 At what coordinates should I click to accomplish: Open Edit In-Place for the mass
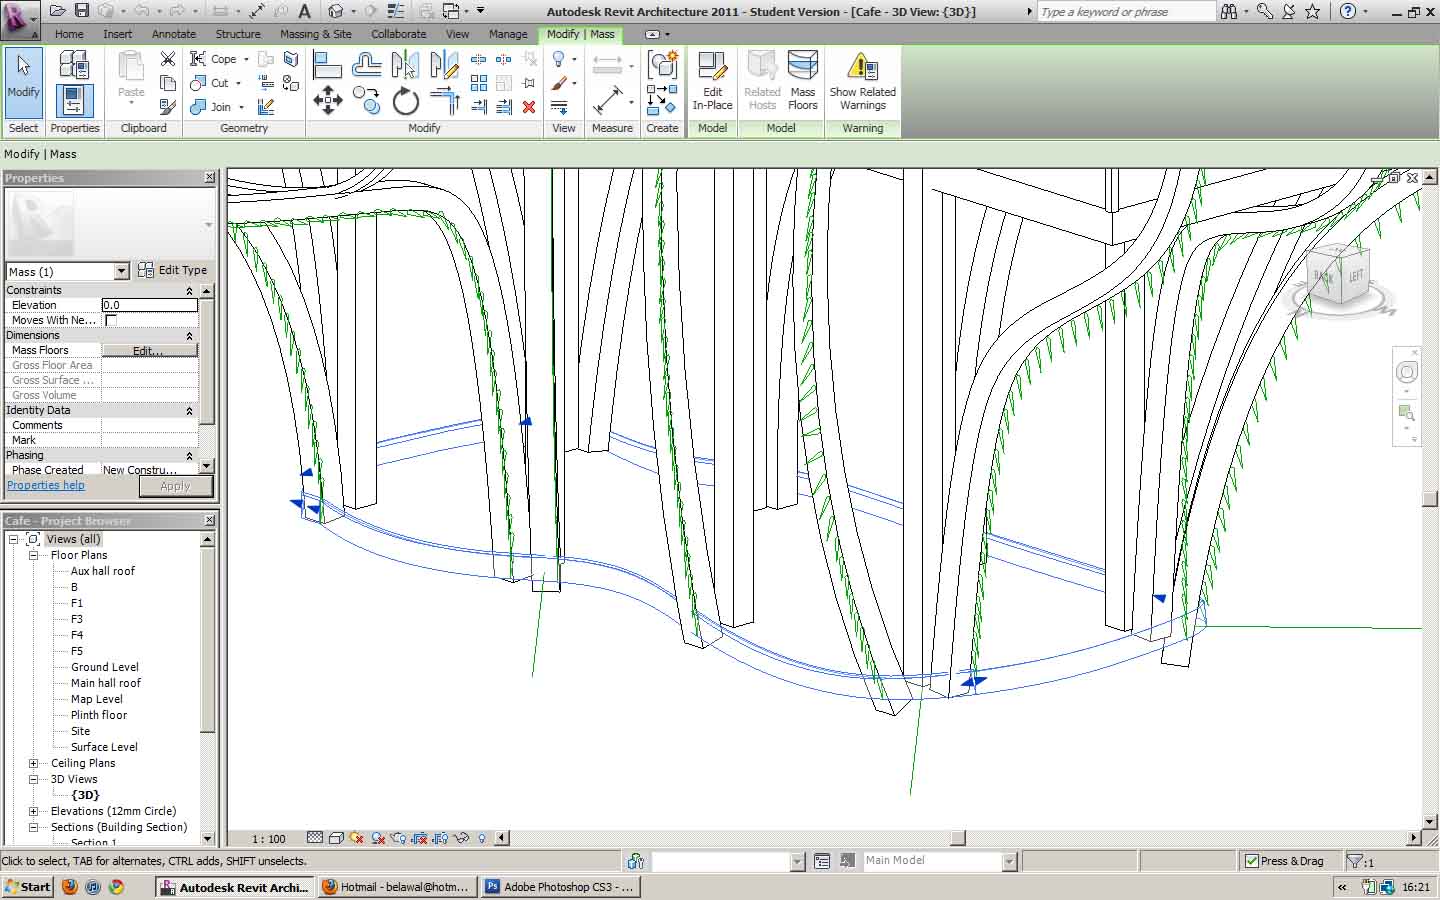click(x=712, y=82)
